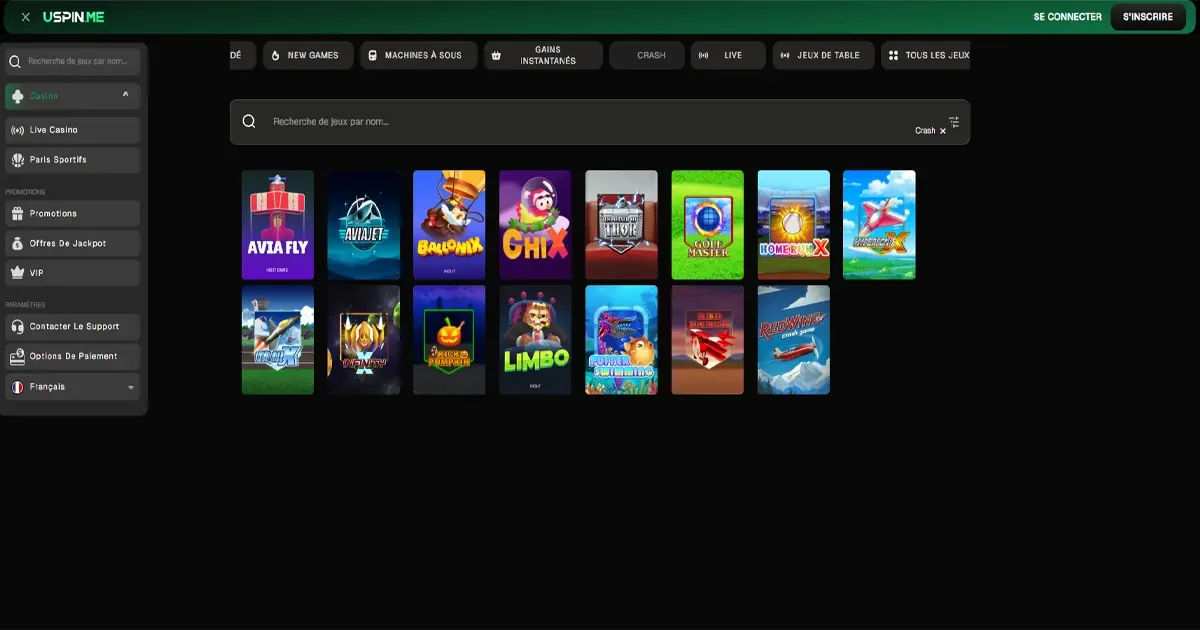Image resolution: width=1200 pixels, height=630 pixels.
Task: Click the Gains Instantanés basket icon
Action: click(496, 55)
